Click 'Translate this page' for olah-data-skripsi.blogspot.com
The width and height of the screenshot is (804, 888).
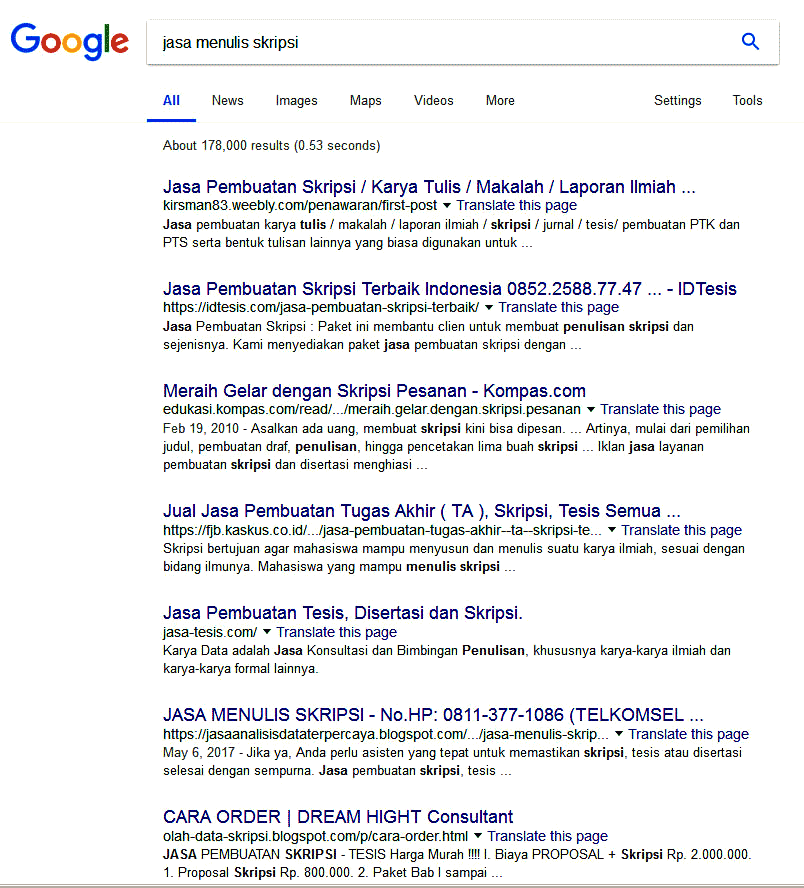pos(547,836)
